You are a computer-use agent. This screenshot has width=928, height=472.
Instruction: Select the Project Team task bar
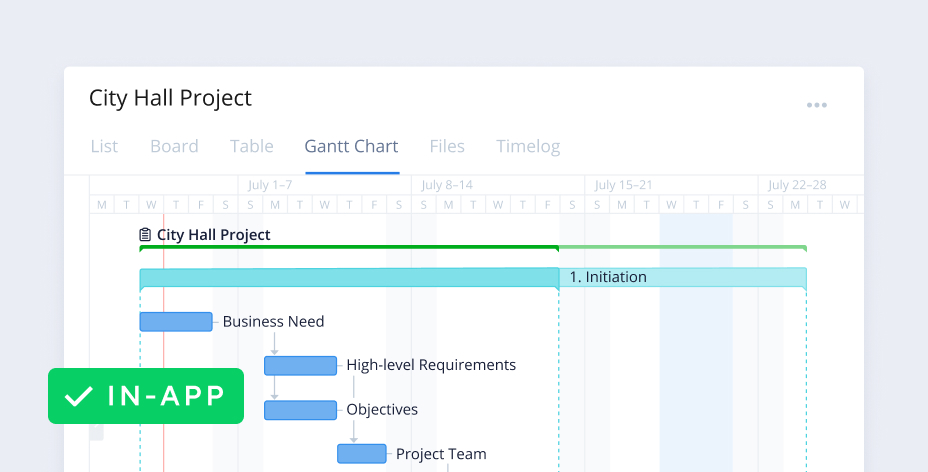(361, 454)
